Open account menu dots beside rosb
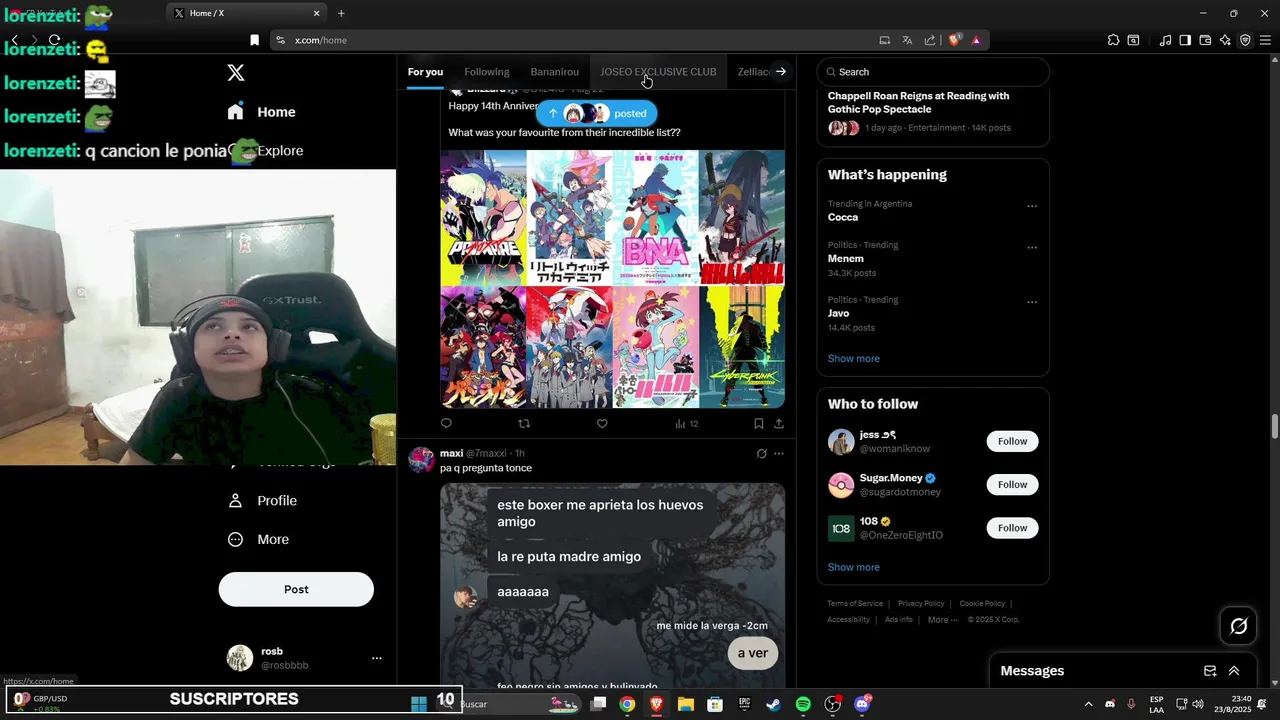 pyautogui.click(x=377, y=658)
